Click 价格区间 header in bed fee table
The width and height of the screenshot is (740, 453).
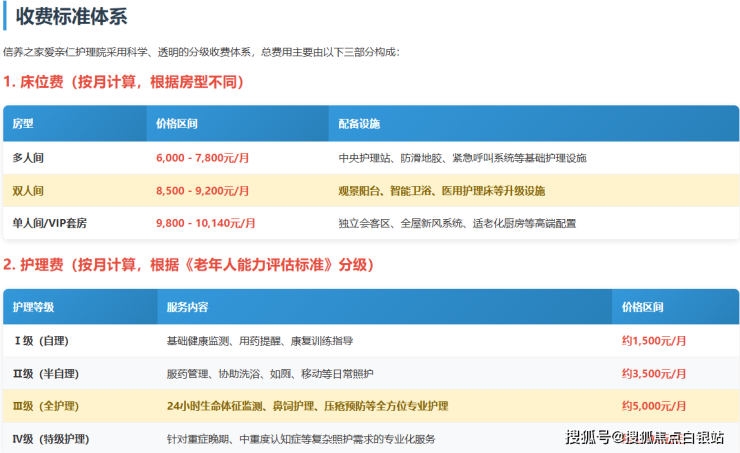tap(177, 124)
